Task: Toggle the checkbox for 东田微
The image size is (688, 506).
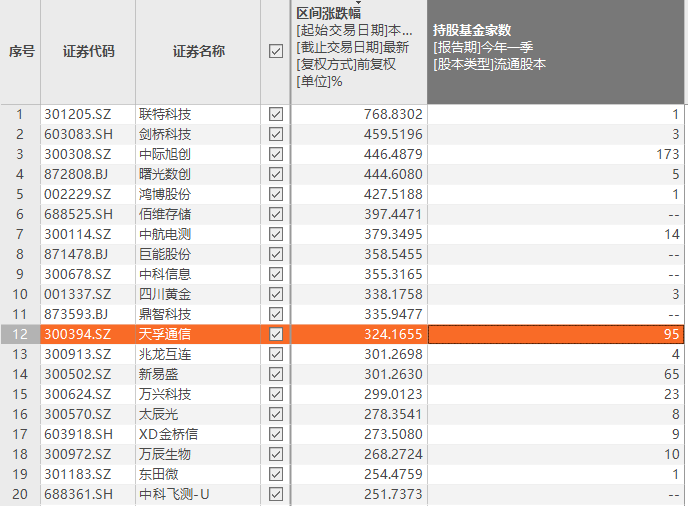Action: [276, 474]
